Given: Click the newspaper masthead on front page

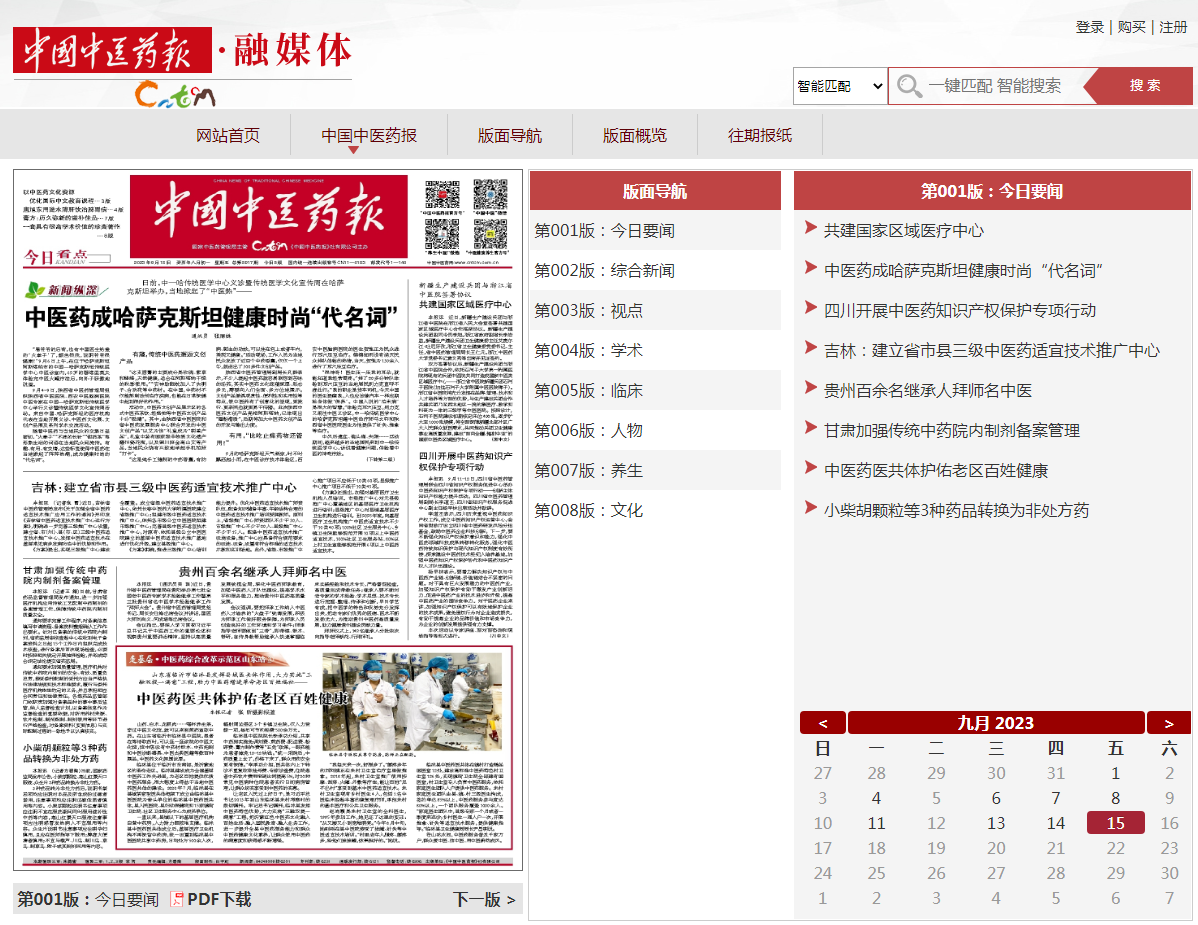Looking at the screenshot, I should point(268,217).
